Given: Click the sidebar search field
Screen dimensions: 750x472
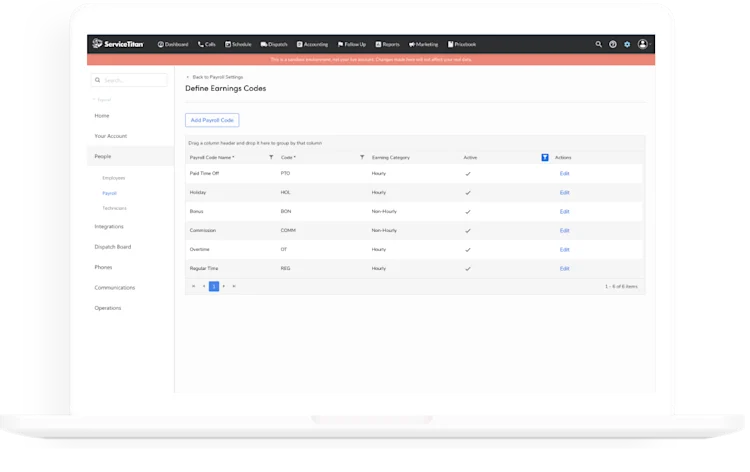Looking at the screenshot, I should click(x=129, y=80).
